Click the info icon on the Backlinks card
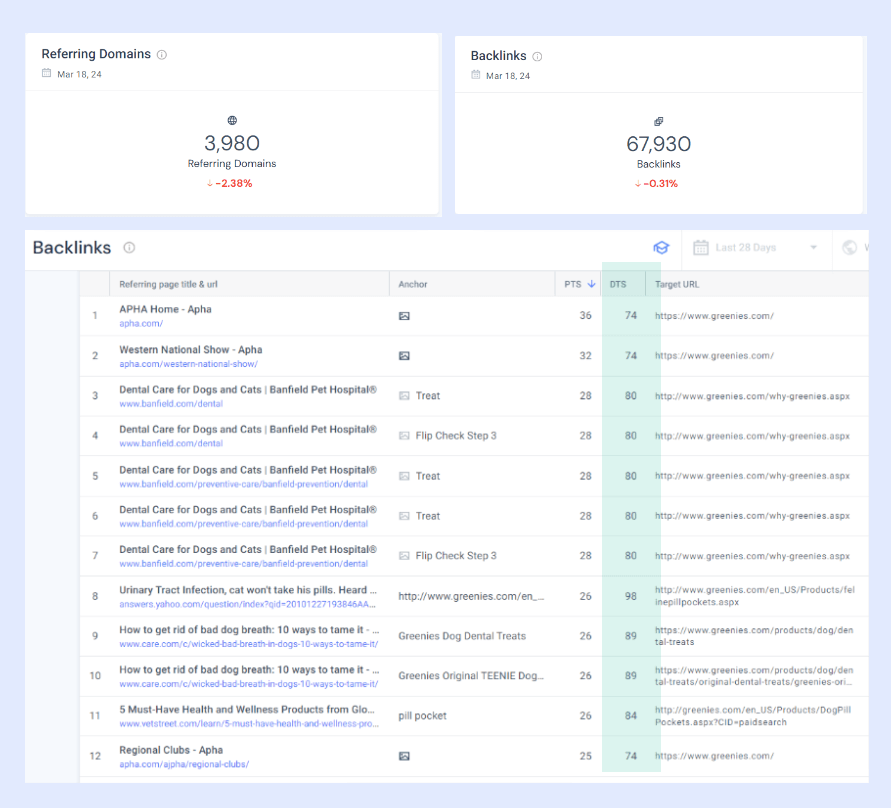The image size is (891, 808). pyautogui.click(x=538, y=57)
